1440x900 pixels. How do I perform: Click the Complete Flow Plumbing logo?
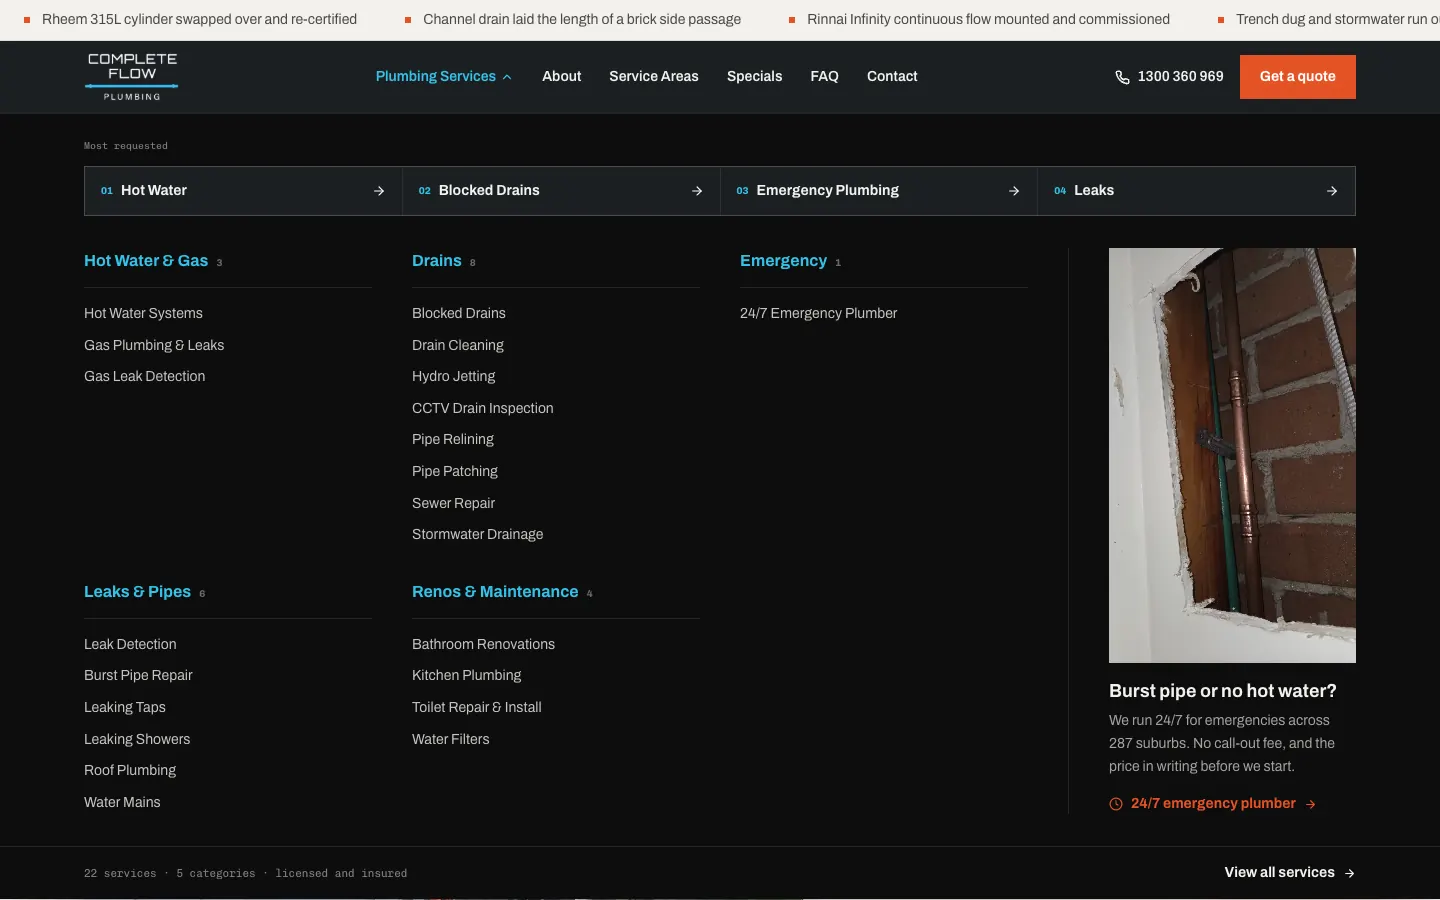click(x=132, y=77)
